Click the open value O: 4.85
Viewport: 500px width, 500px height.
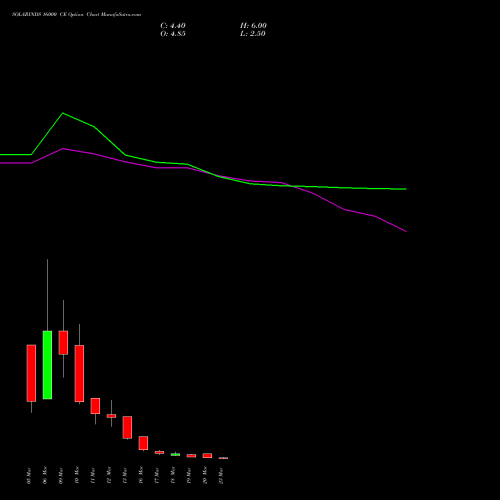point(173,34)
